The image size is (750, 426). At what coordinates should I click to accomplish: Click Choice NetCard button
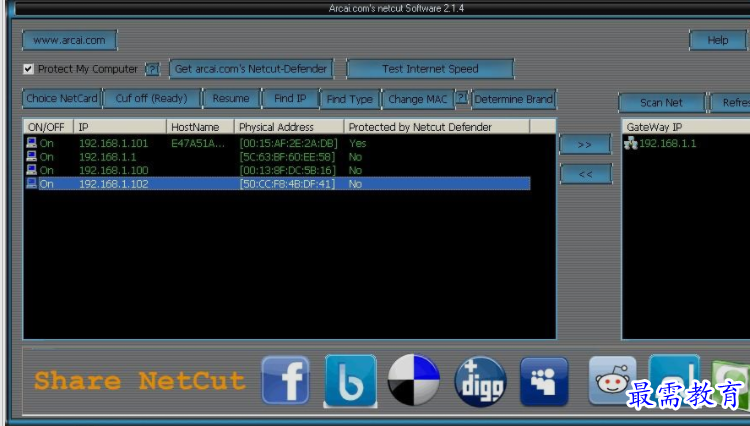62,98
